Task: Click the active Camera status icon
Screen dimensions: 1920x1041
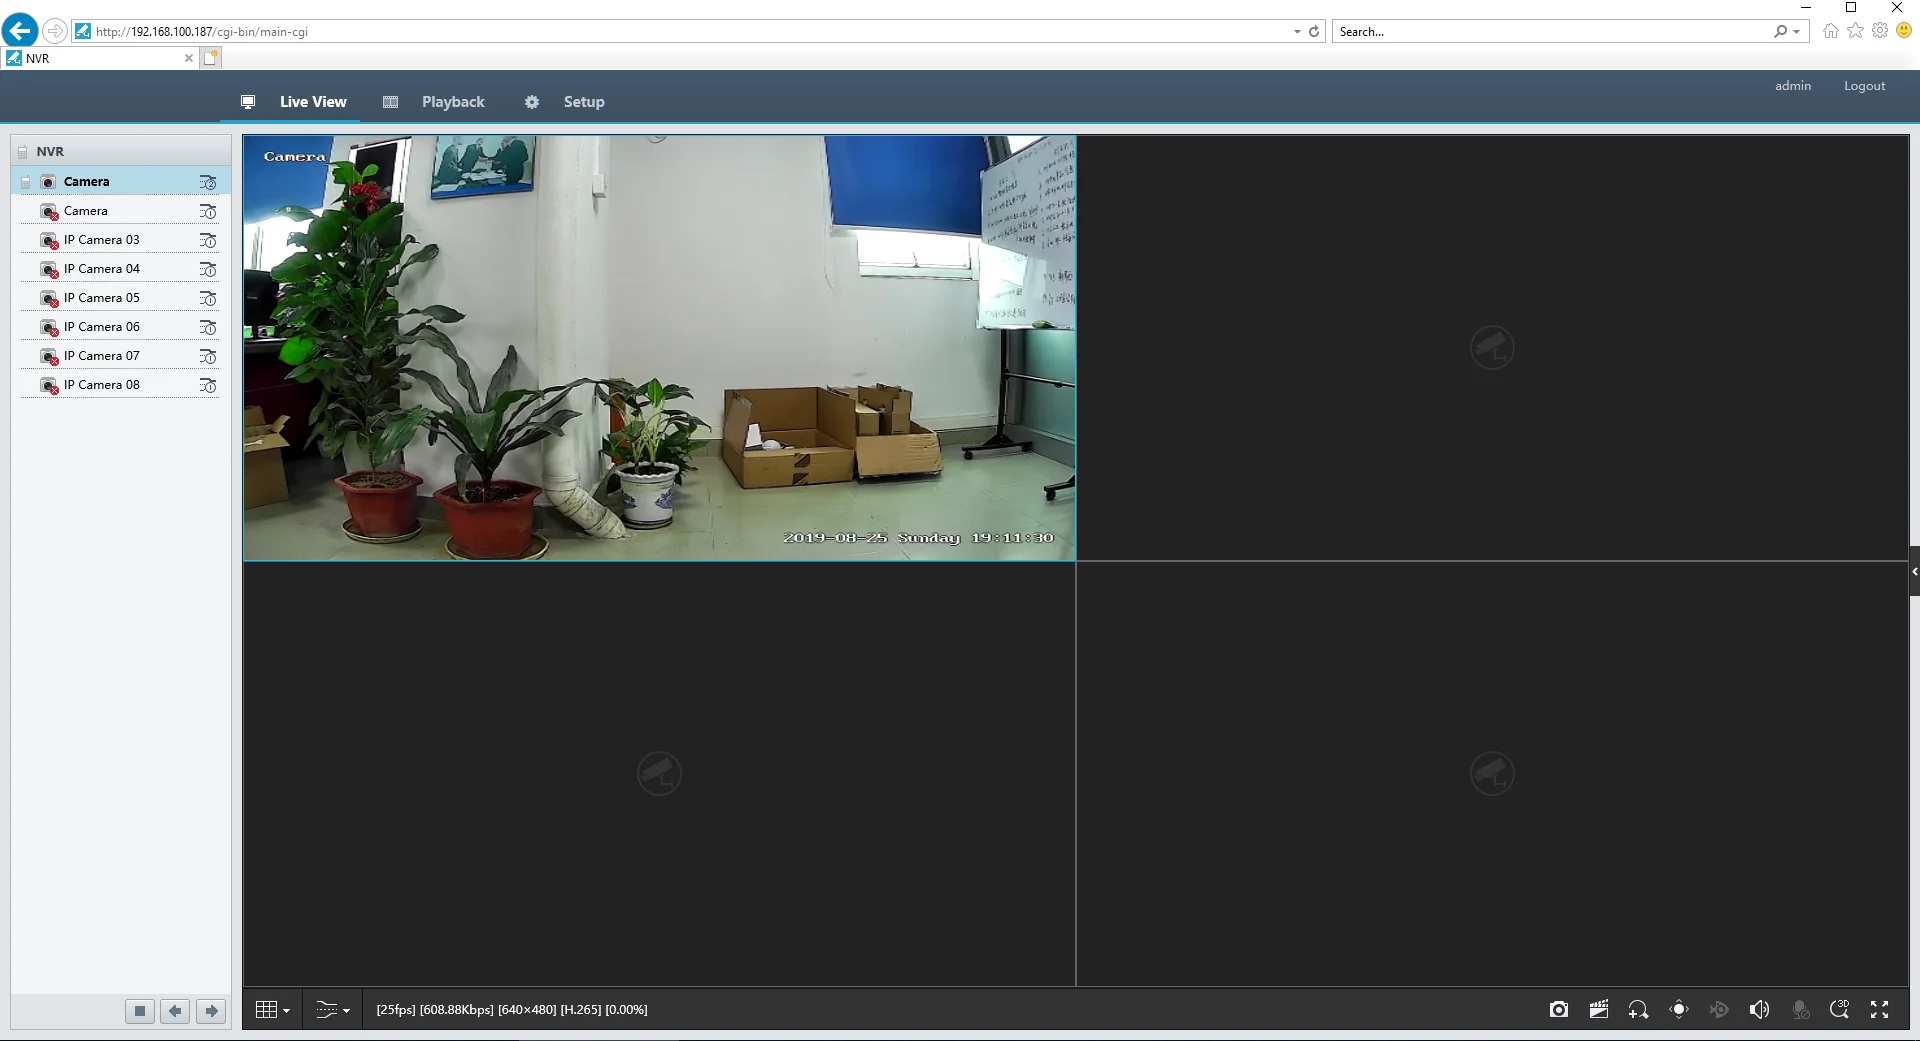Action: tap(48, 182)
